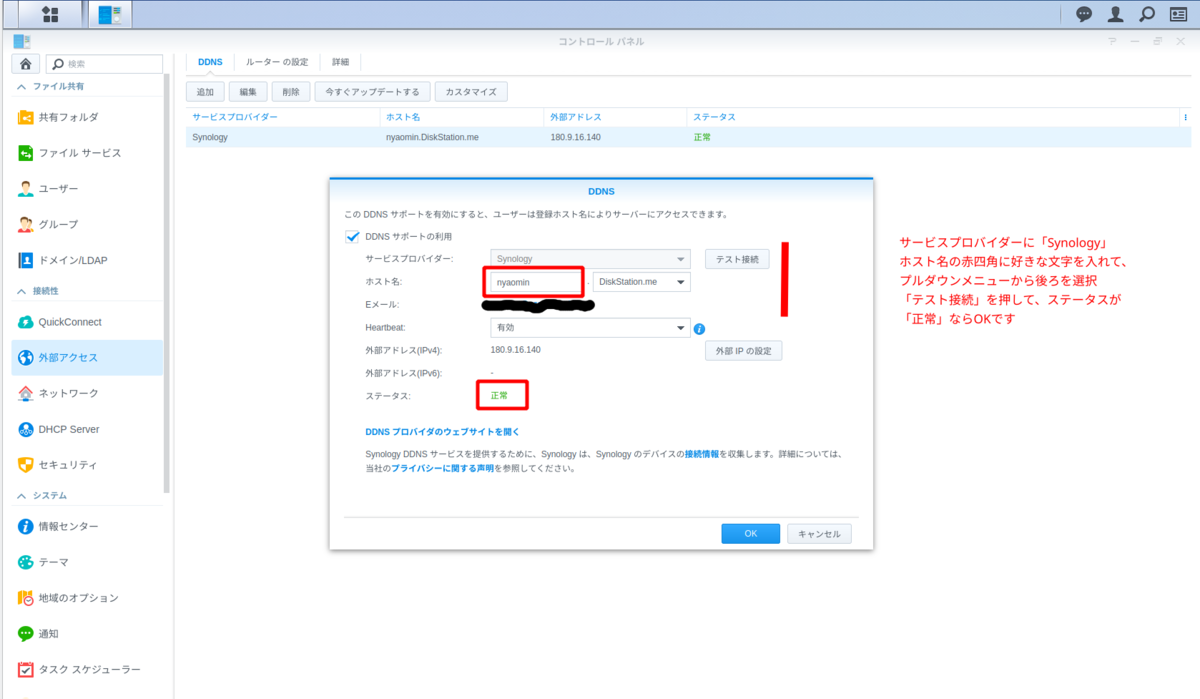Screen dimensions: 1200x699
Task: Open 接続情報 link
Action: tap(702, 454)
